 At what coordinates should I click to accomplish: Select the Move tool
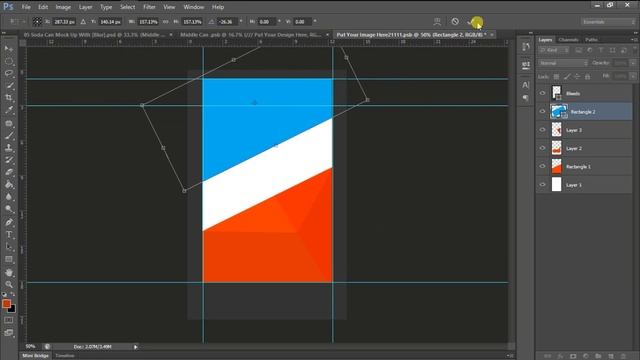9,49
